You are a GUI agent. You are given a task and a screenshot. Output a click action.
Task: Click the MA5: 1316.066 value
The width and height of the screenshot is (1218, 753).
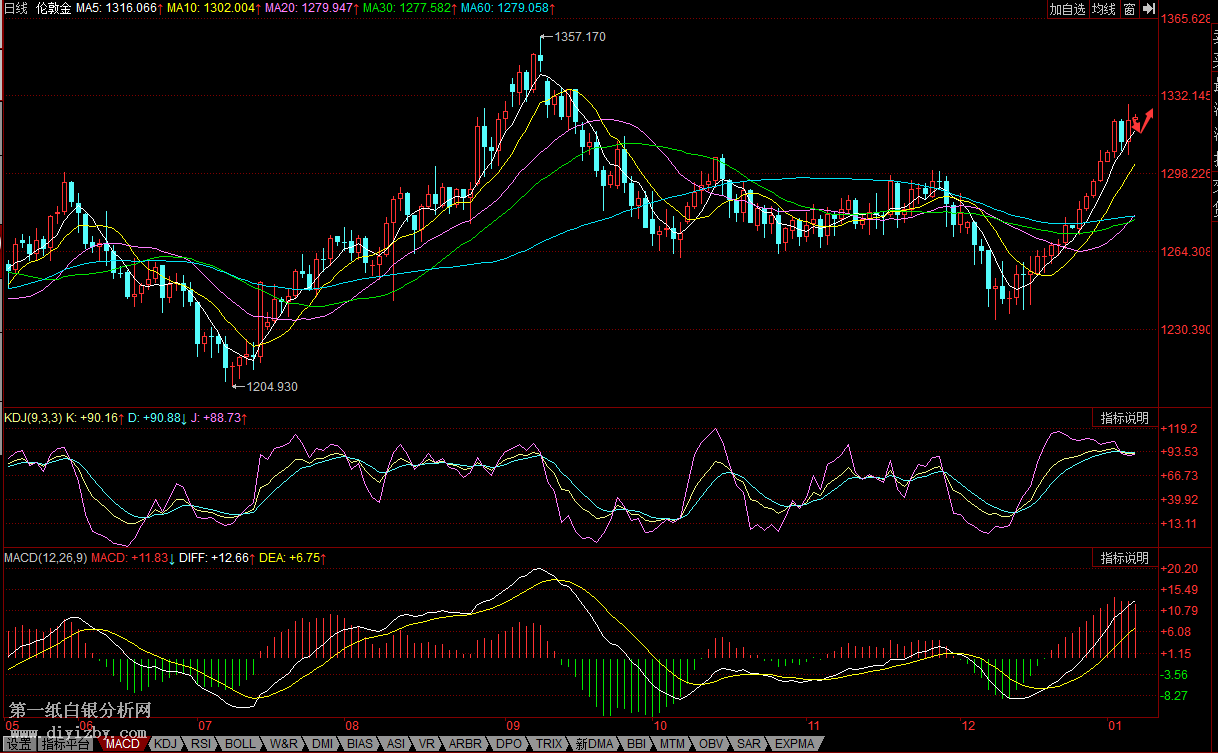[x=117, y=8]
